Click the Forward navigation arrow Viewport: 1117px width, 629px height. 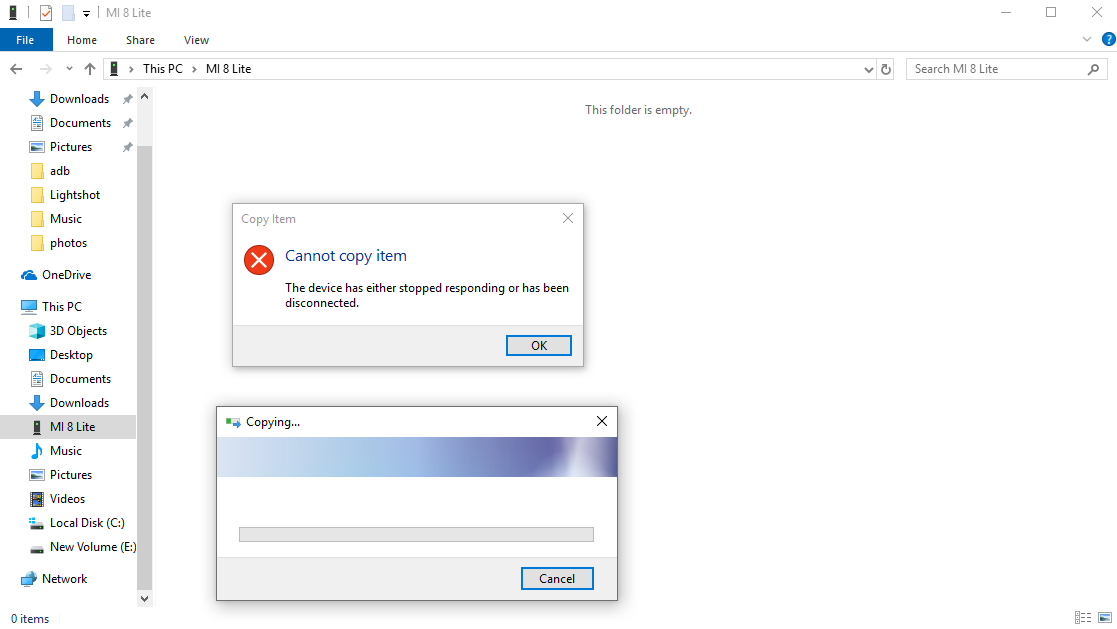45,69
